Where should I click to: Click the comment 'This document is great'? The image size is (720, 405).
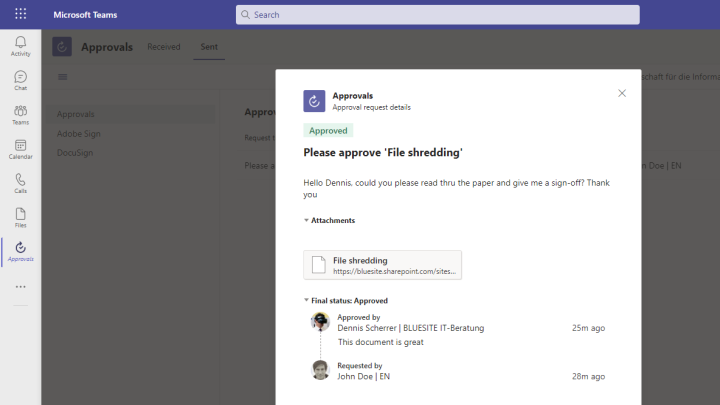click(x=381, y=342)
